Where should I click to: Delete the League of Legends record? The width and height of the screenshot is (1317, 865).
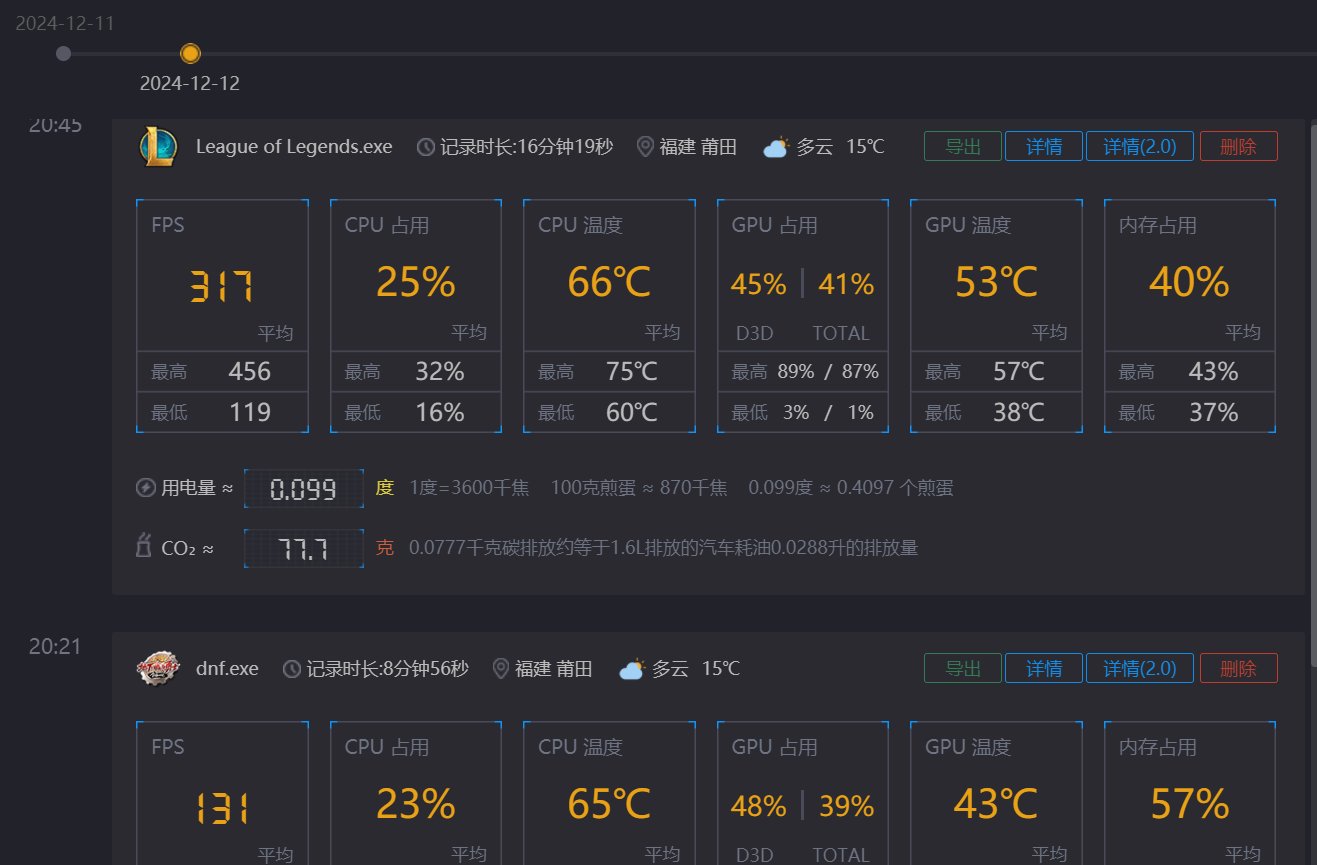coord(1238,146)
